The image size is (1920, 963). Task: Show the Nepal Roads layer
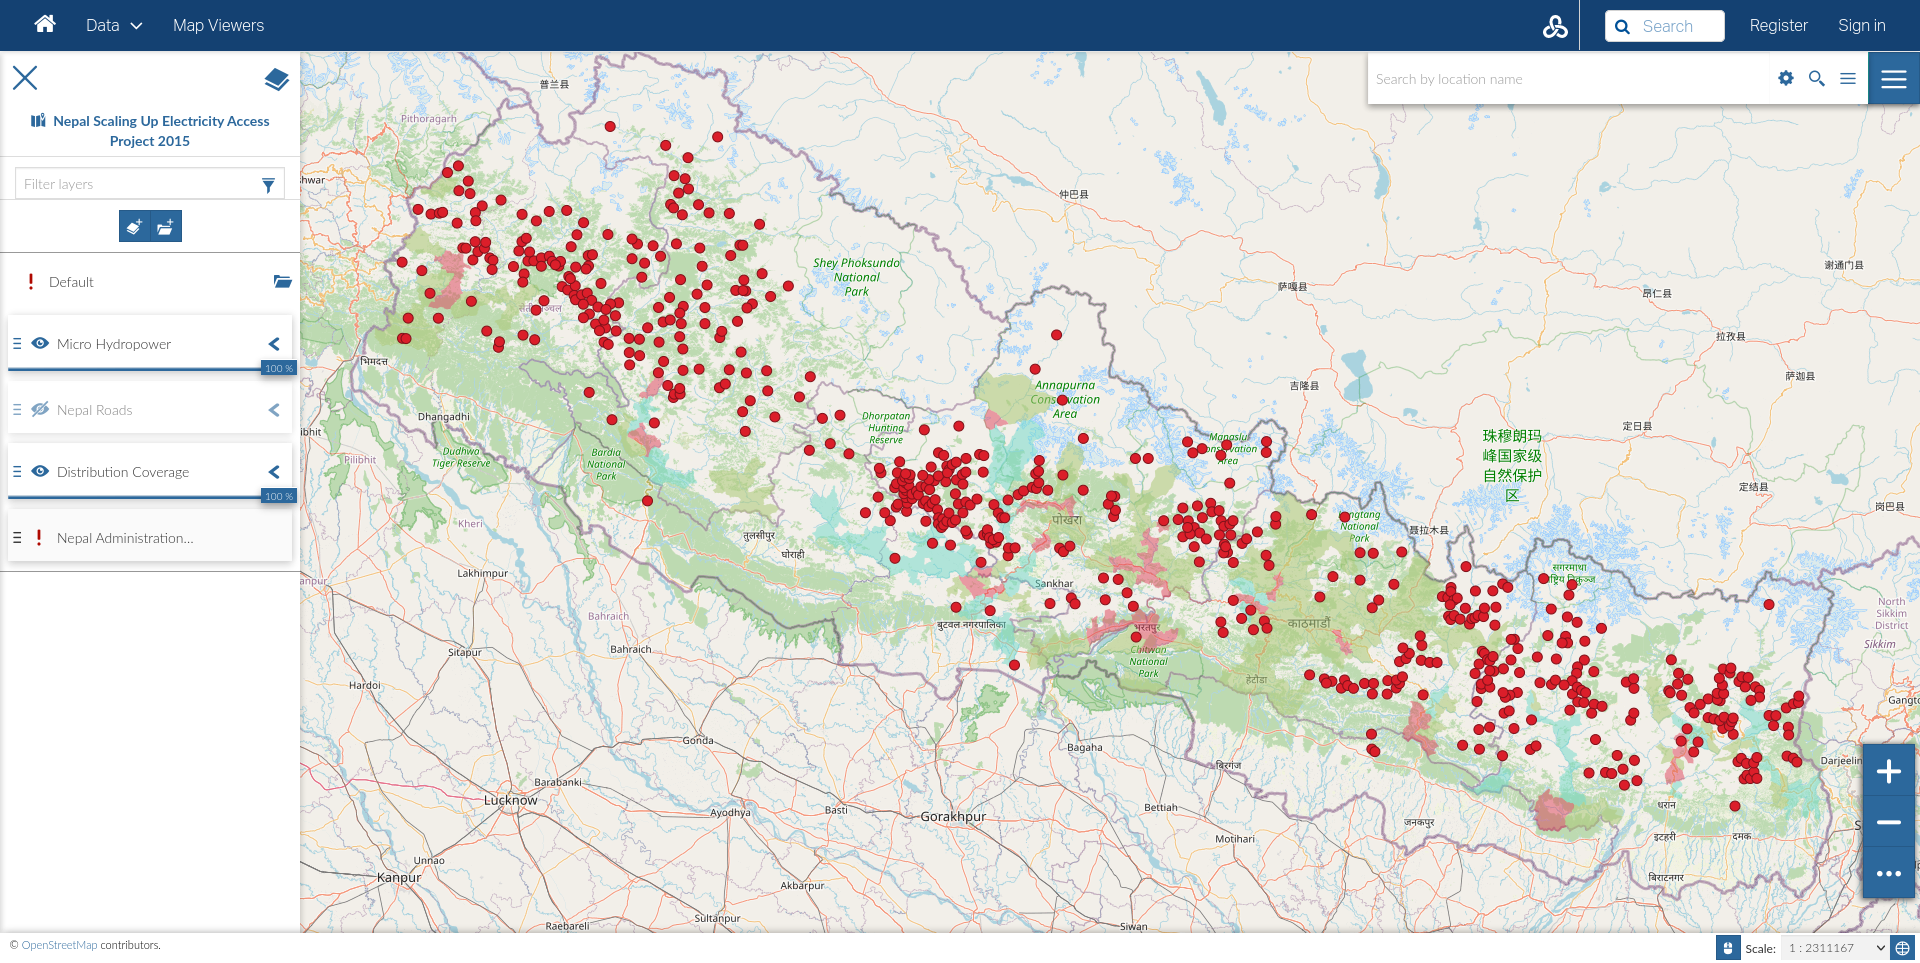coord(40,410)
